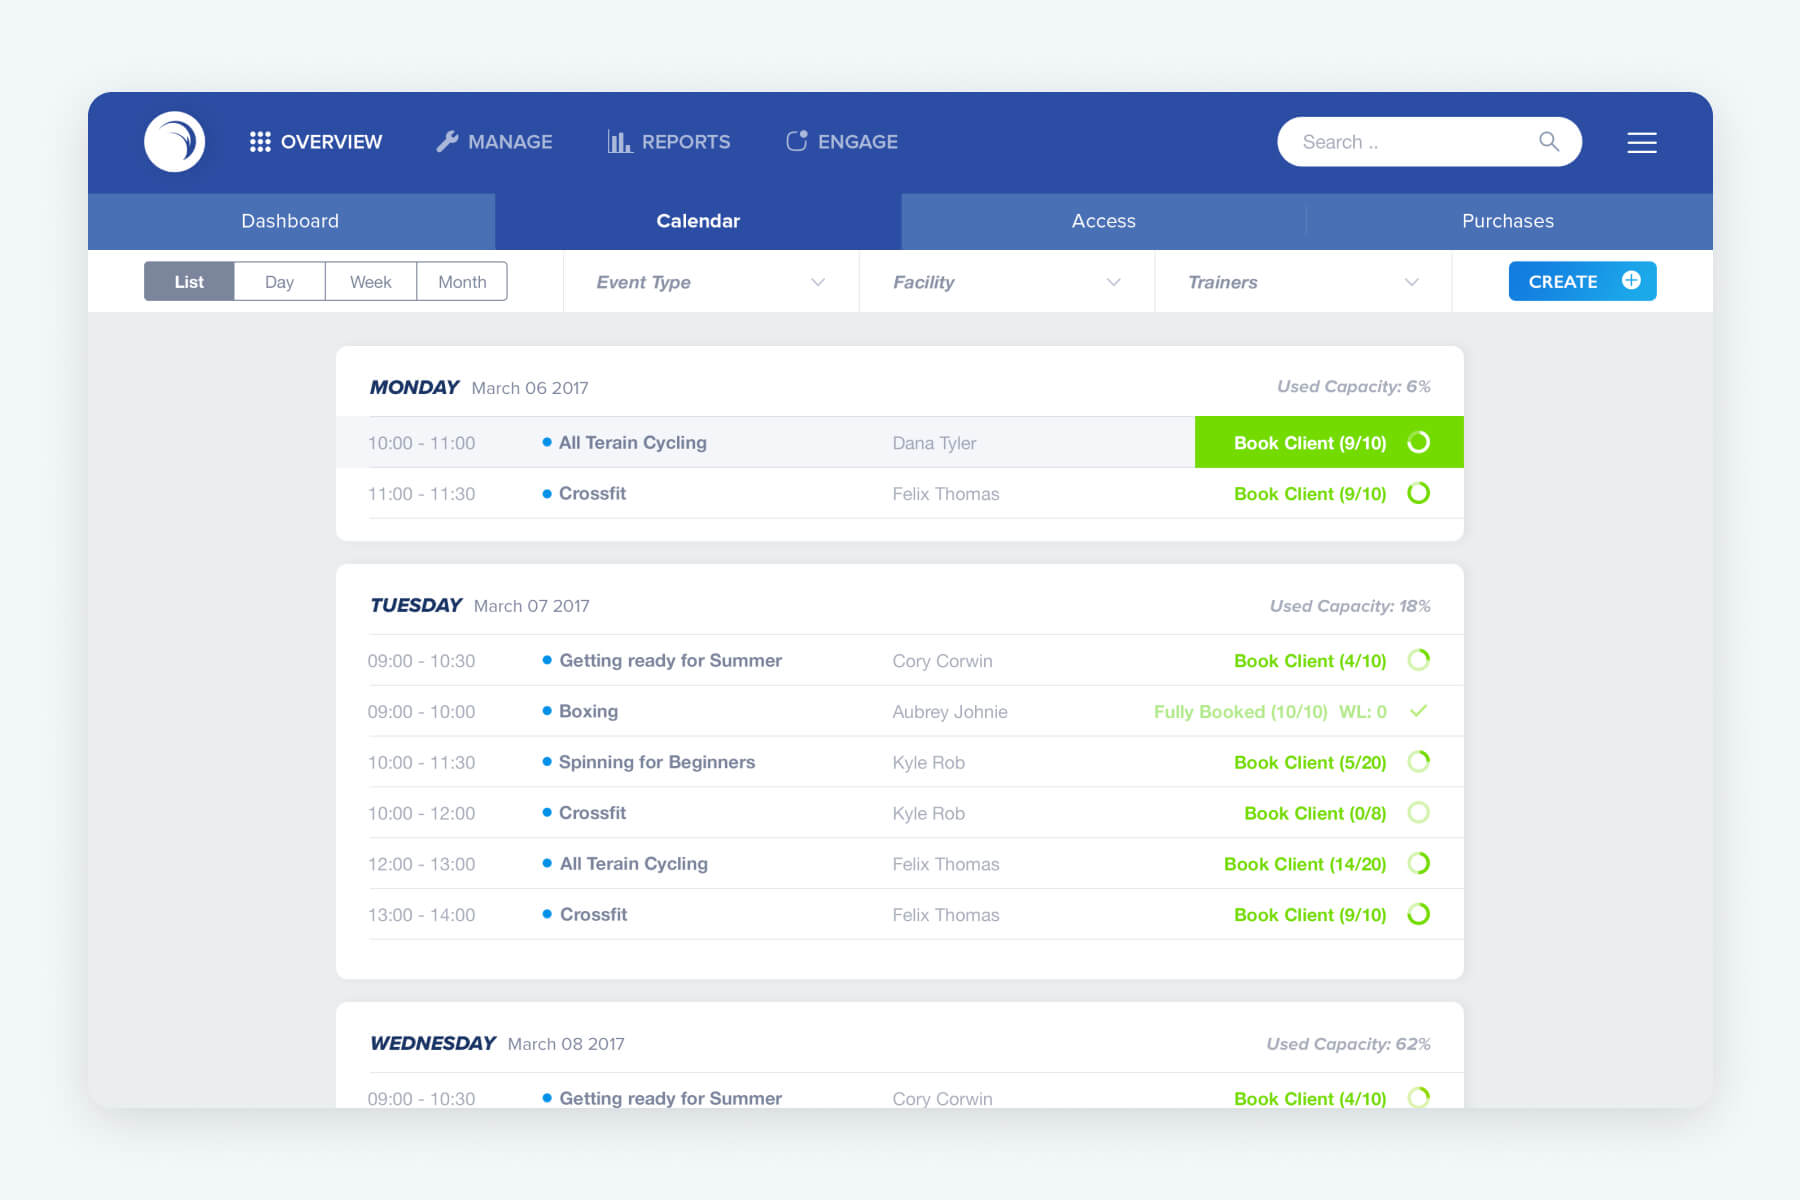Click the Boxing fully booked checkmark
Viewport: 1800px width, 1200px height.
coord(1418,711)
